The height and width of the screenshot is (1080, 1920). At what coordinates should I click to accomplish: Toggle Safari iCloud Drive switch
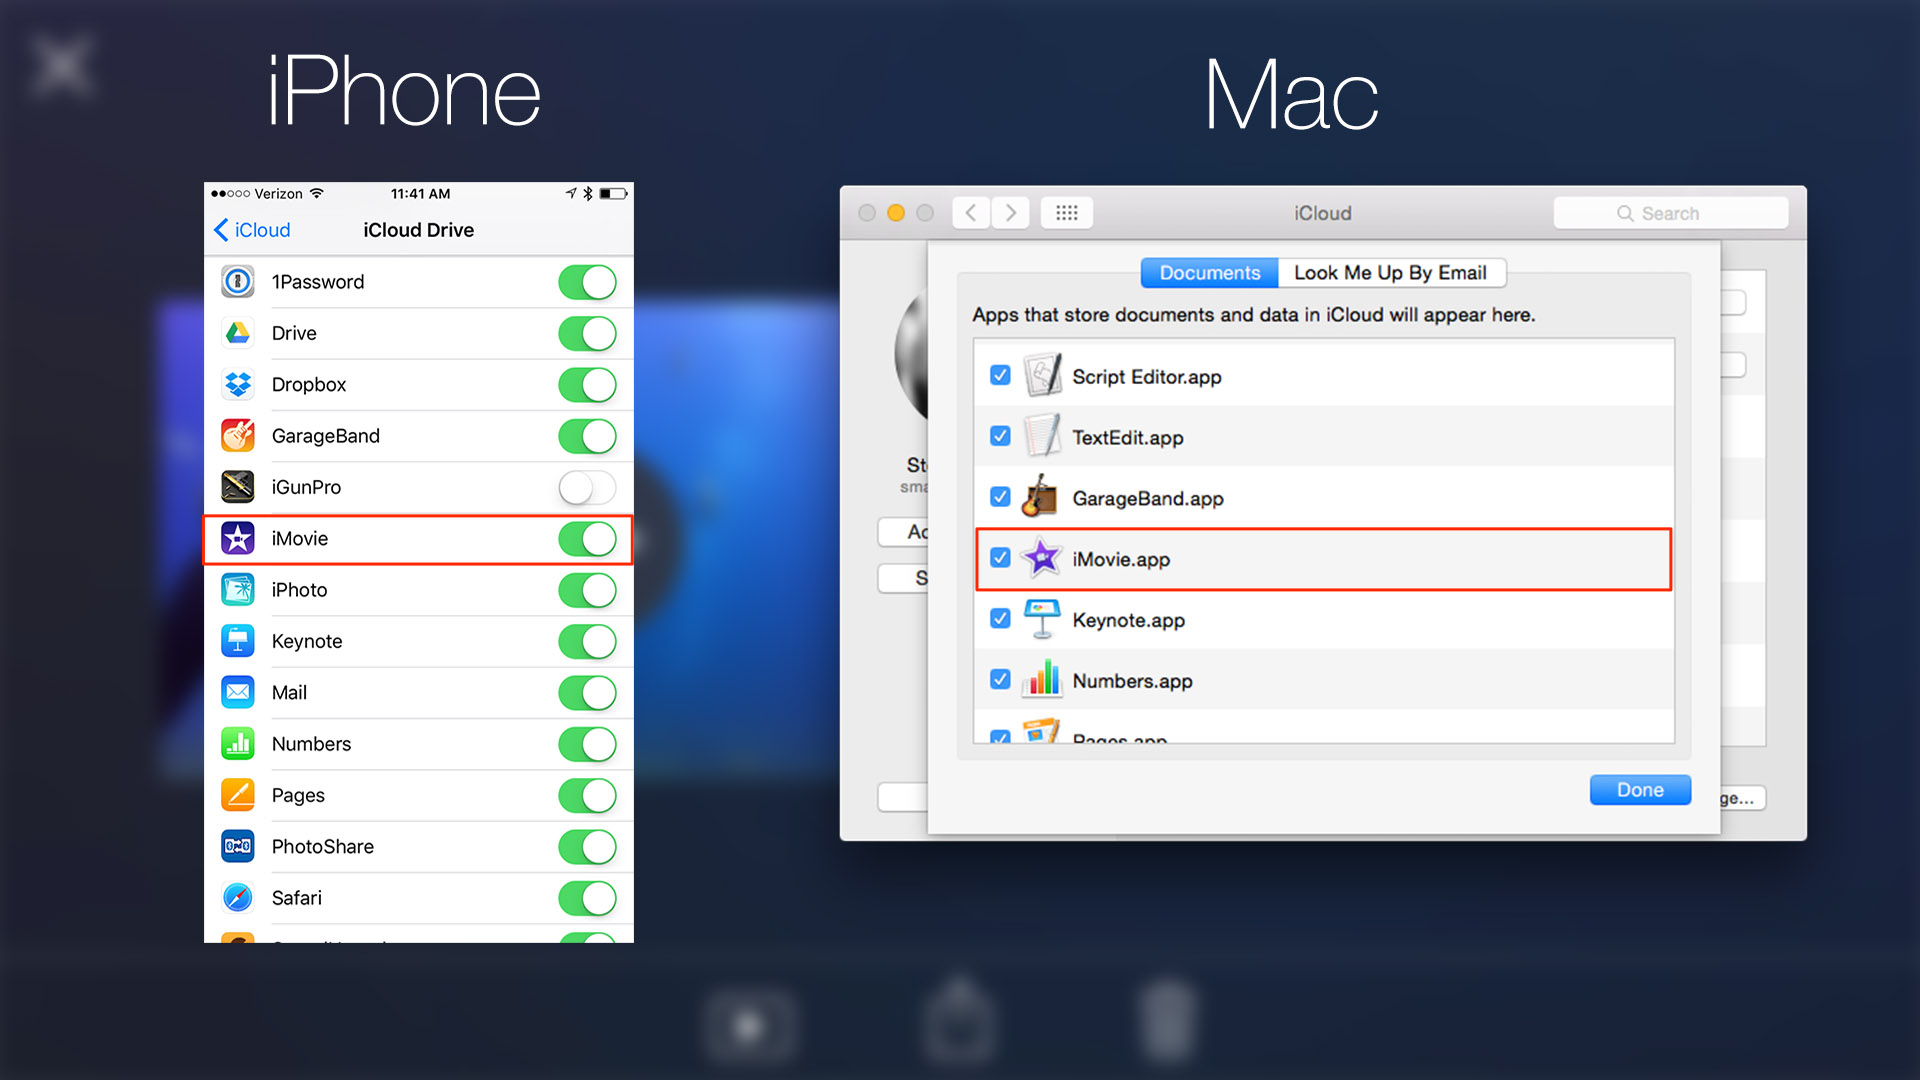pos(588,898)
